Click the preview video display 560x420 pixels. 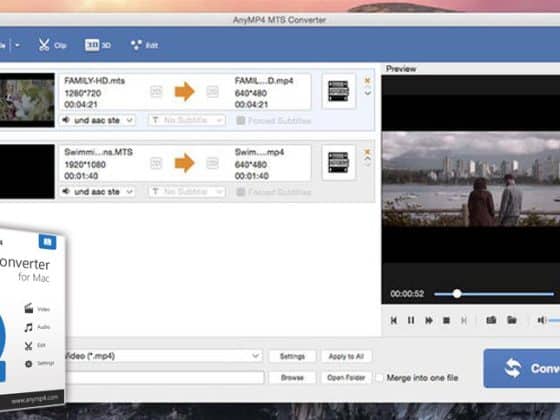pyautogui.click(x=471, y=179)
